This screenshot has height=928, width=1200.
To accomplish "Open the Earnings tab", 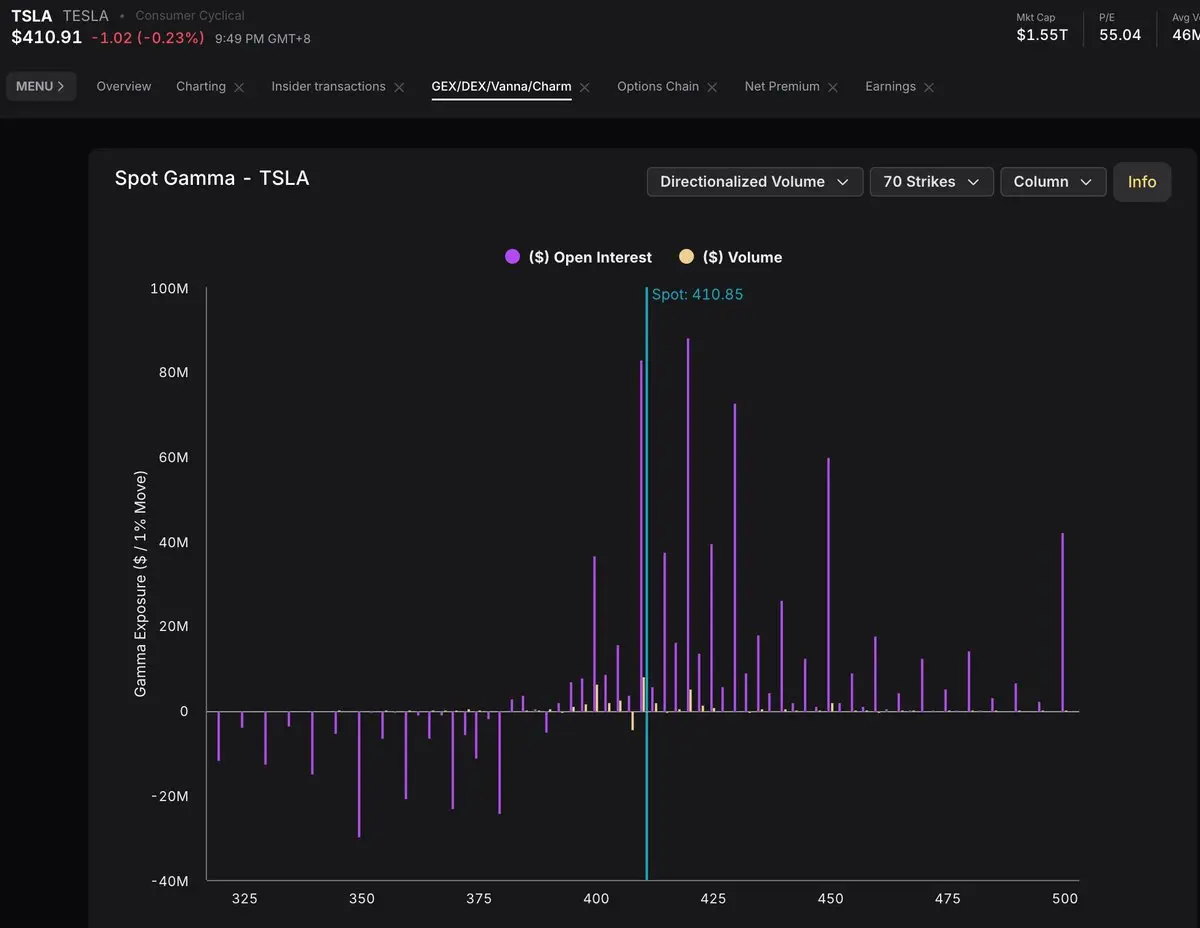I will 890,86.
